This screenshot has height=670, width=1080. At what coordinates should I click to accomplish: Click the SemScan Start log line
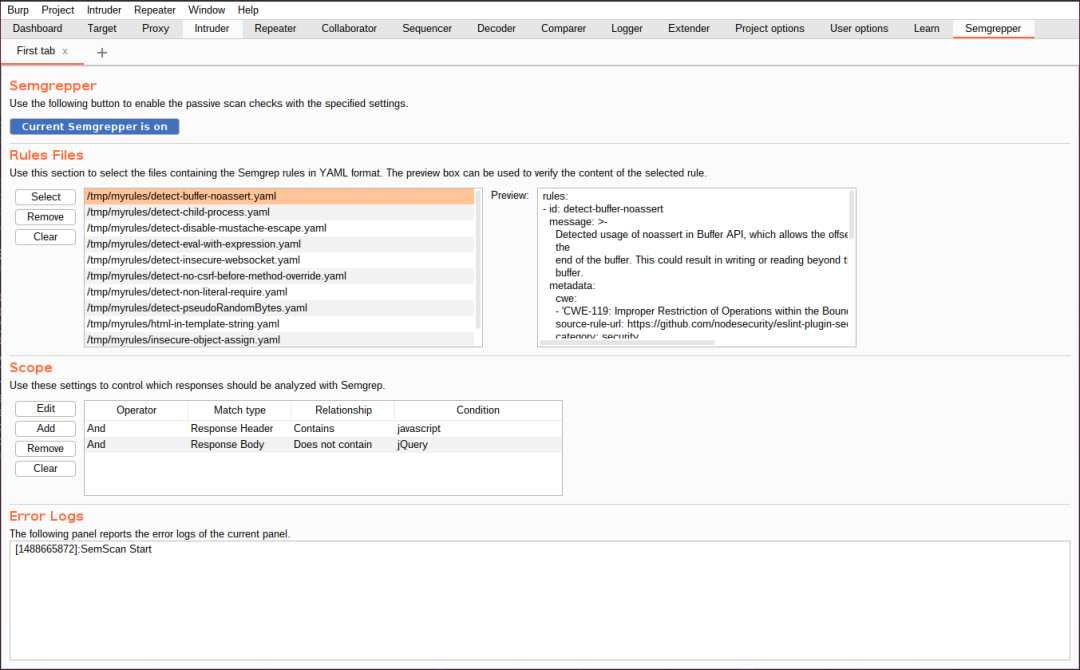pyautogui.click(x=83, y=549)
